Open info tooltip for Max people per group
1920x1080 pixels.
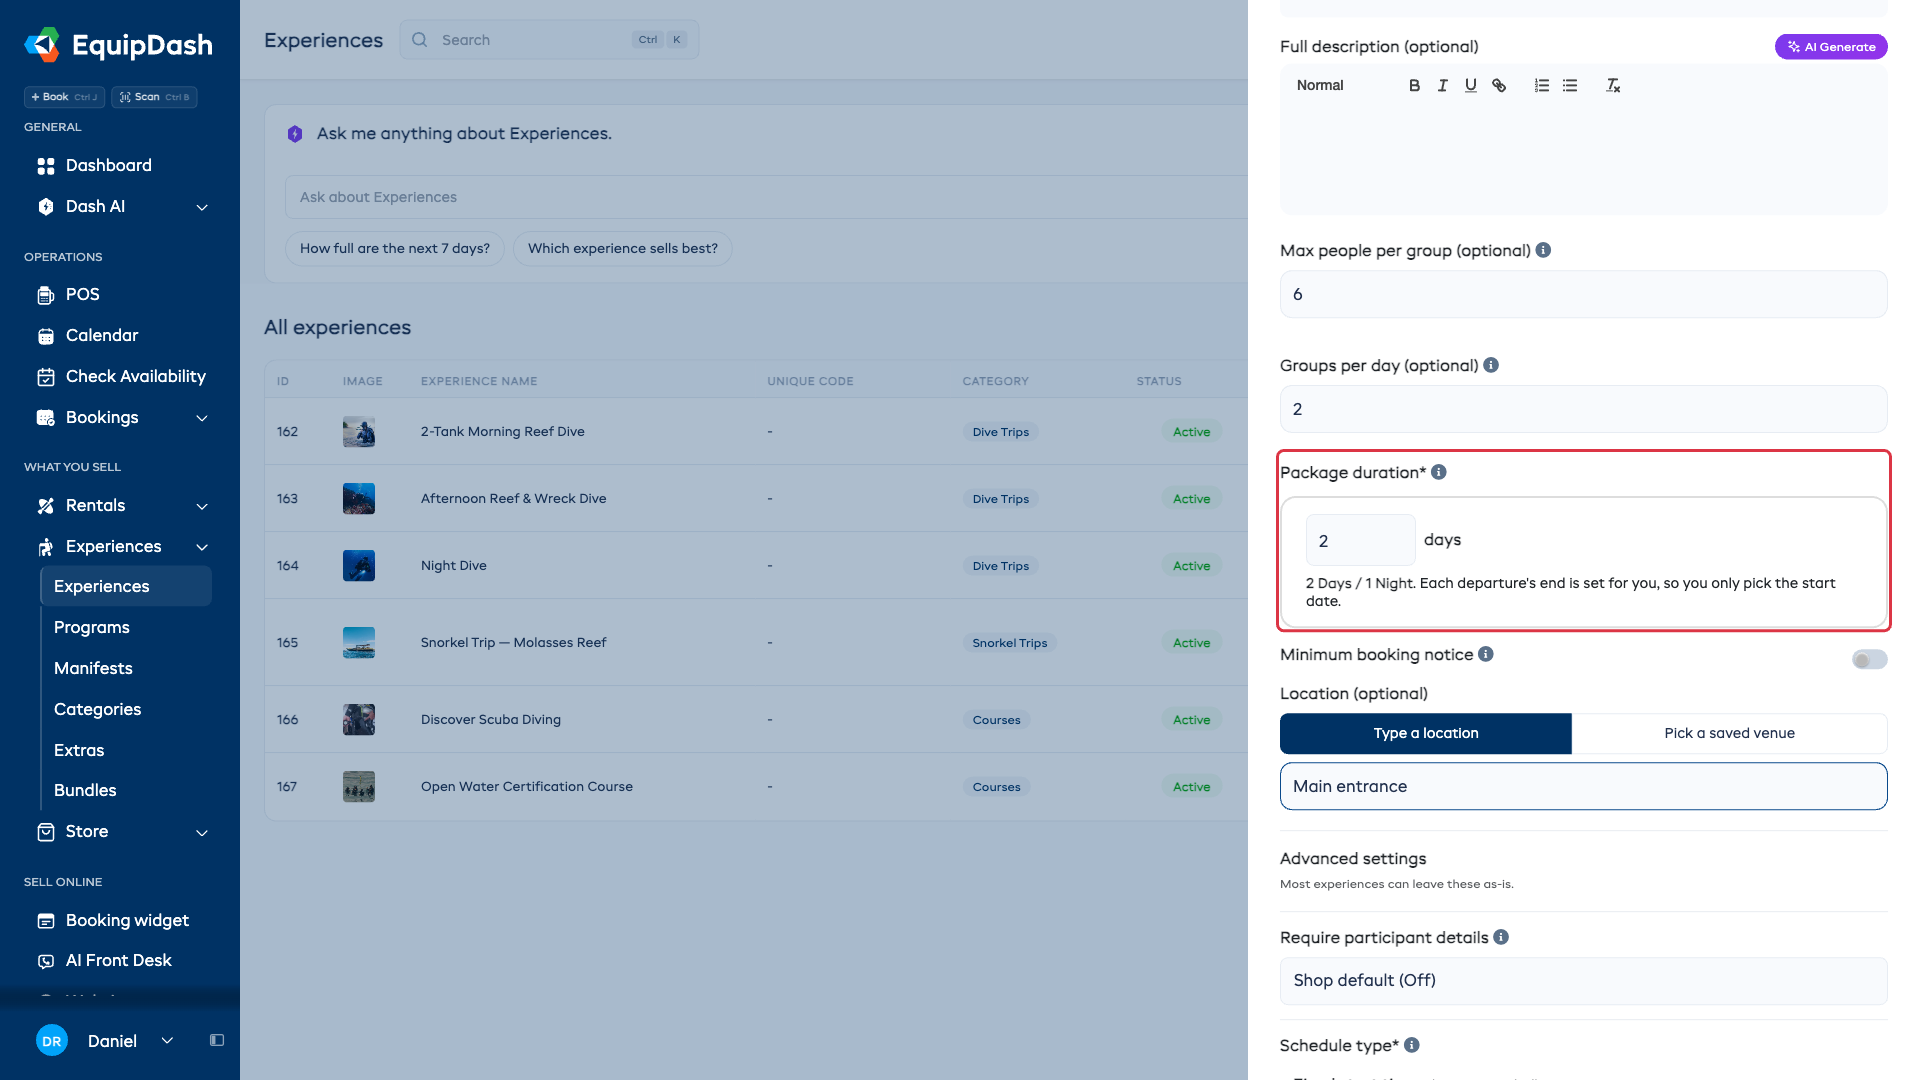click(1543, 250)
